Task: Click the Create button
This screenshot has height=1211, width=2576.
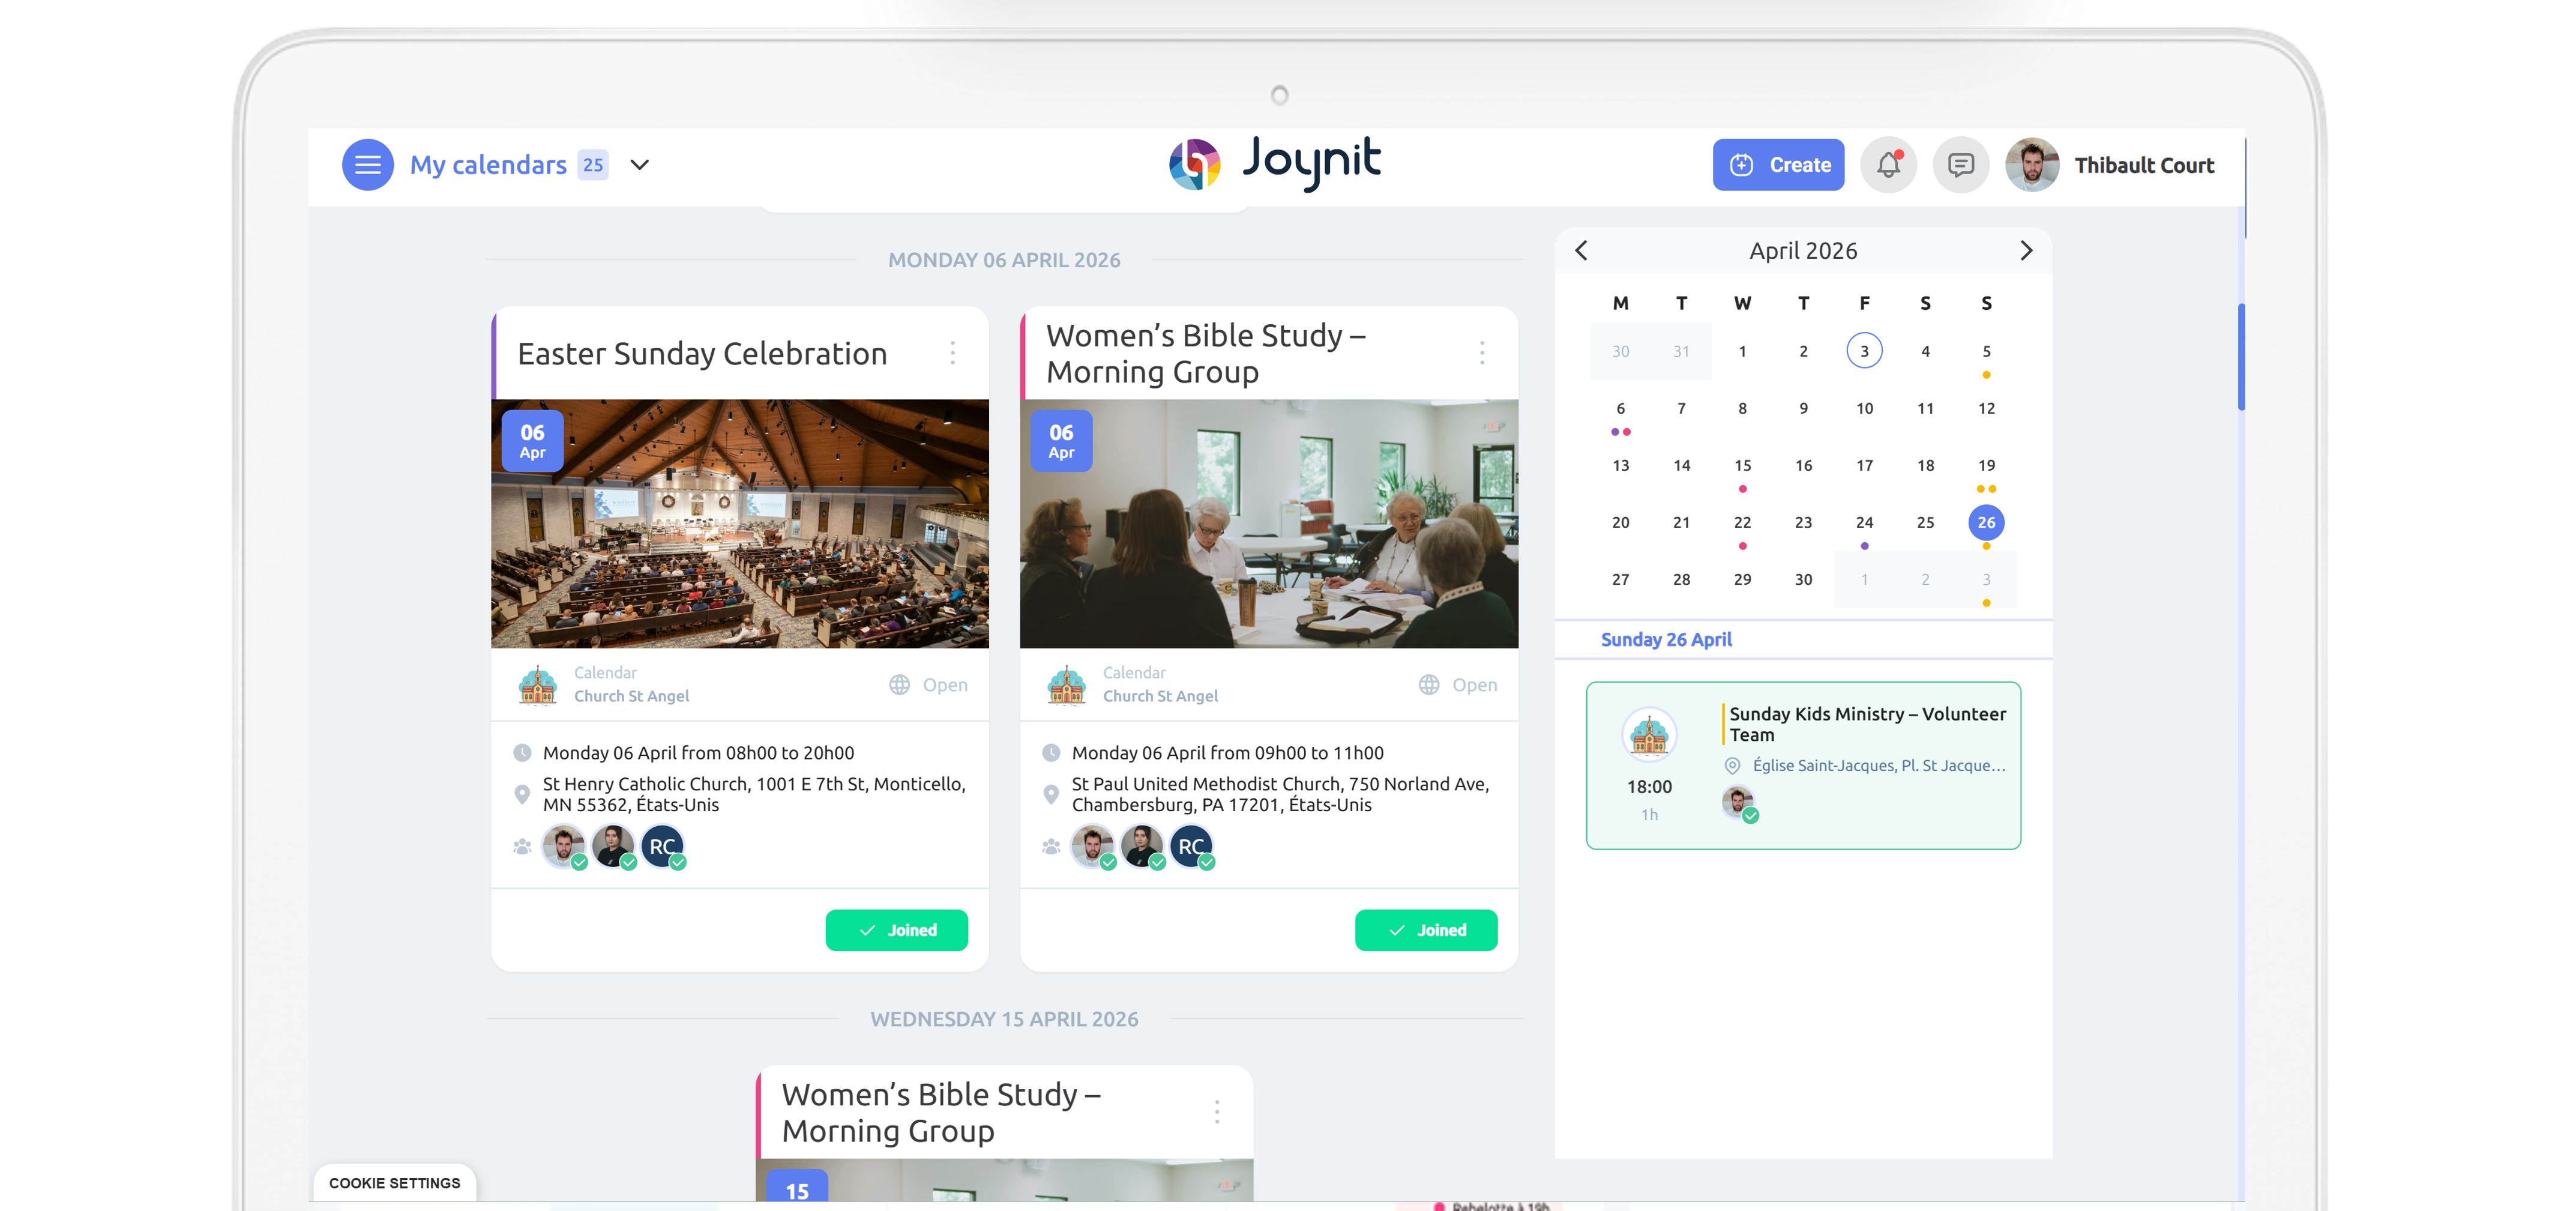Action: pyautogui.click(x=1778, y=165)
